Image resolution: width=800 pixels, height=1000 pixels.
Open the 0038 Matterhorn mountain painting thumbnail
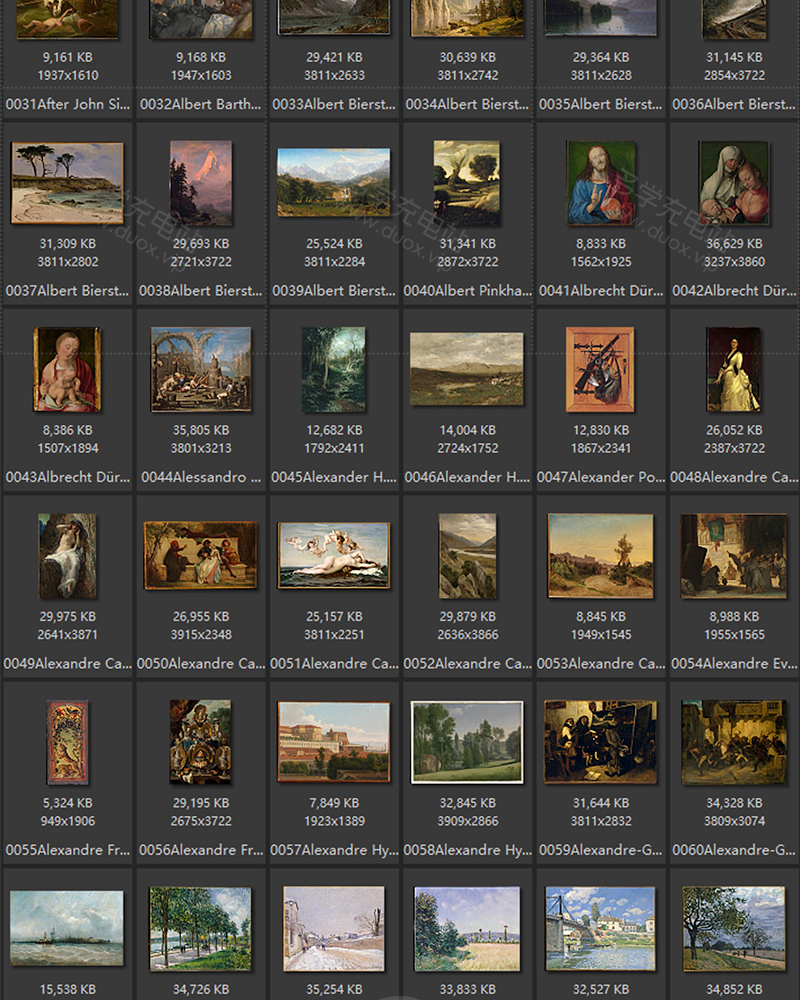click(x=200, y=182)
